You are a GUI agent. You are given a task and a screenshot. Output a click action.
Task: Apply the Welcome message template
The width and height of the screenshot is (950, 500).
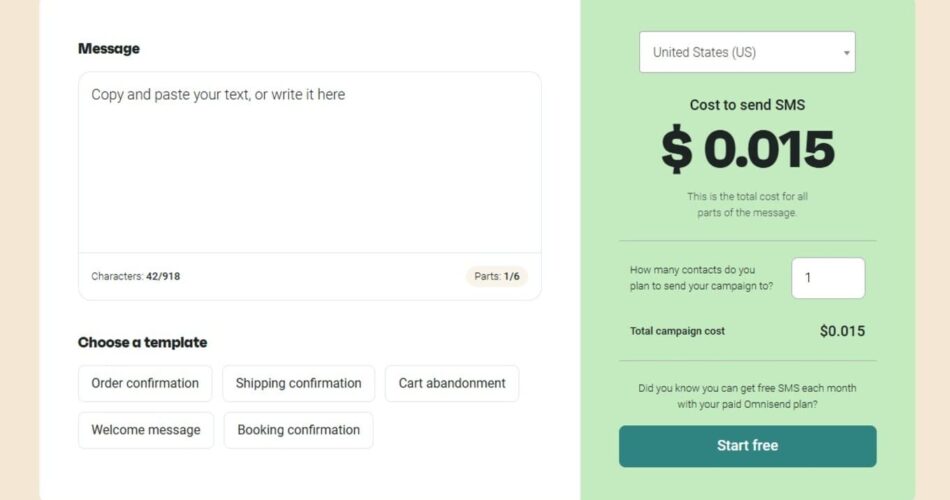[x=146, y=430]
